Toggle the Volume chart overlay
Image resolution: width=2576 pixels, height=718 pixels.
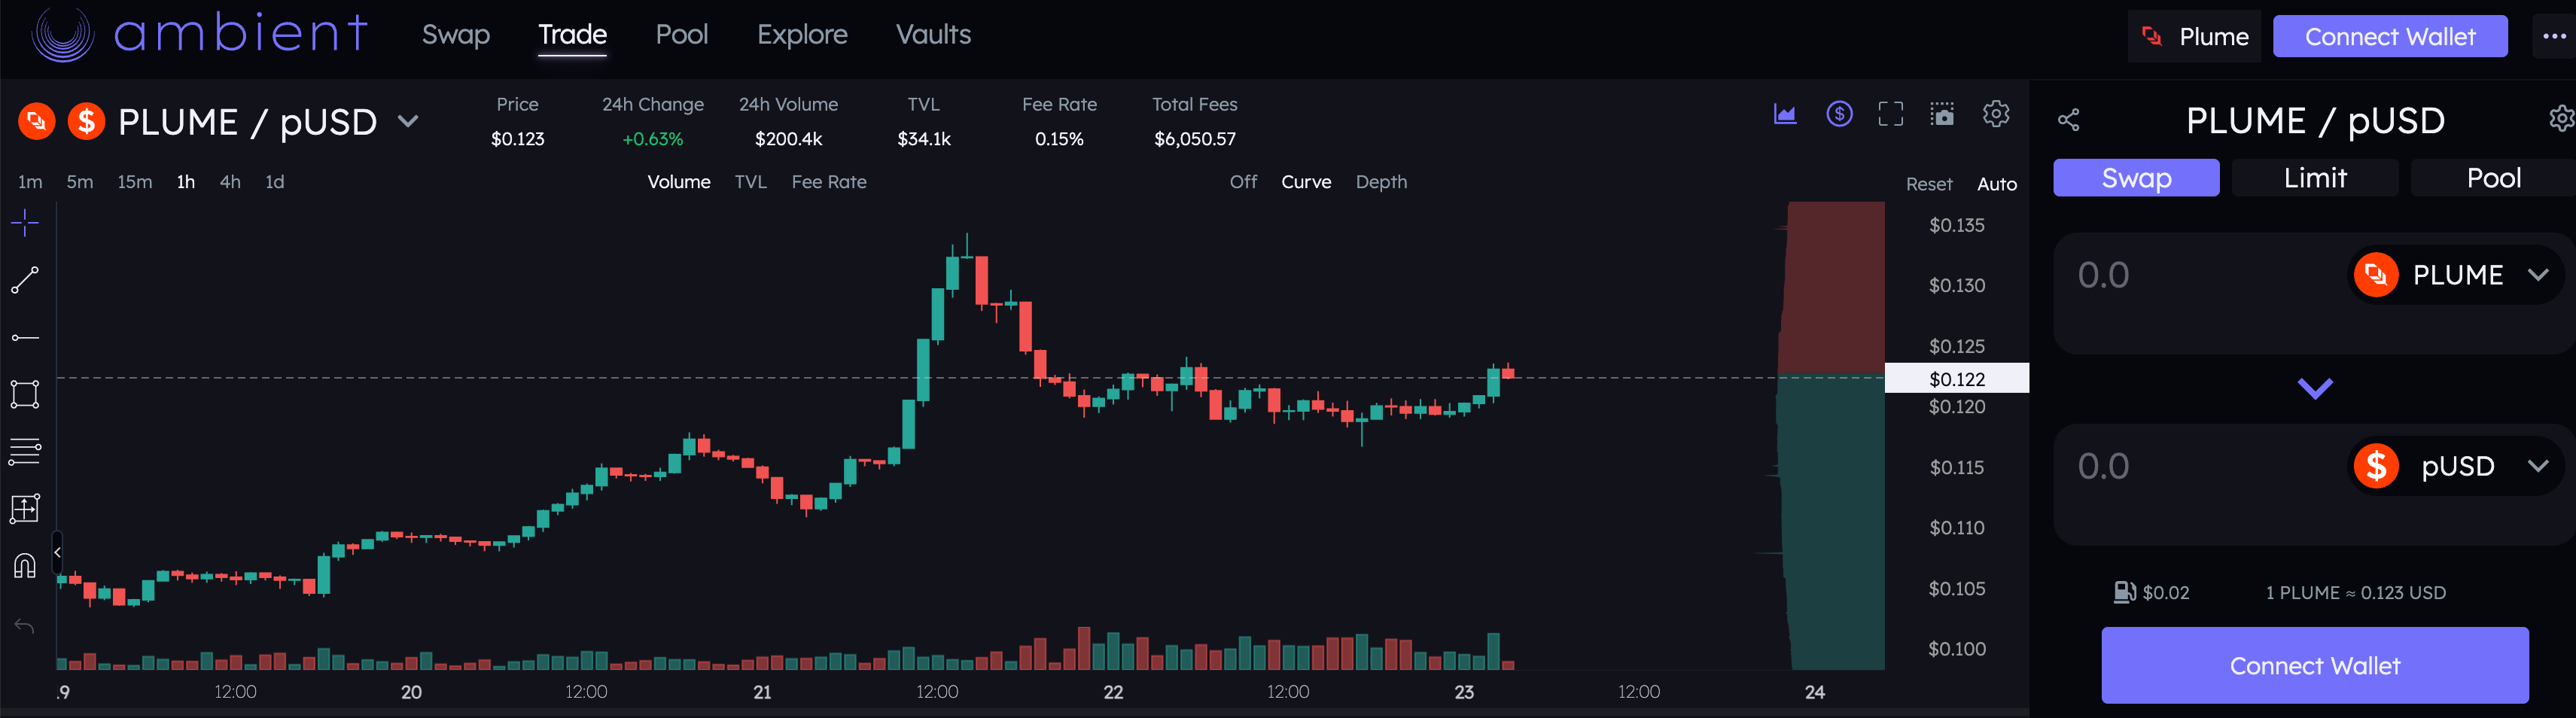pyautogui.click(x=678, y=182)
